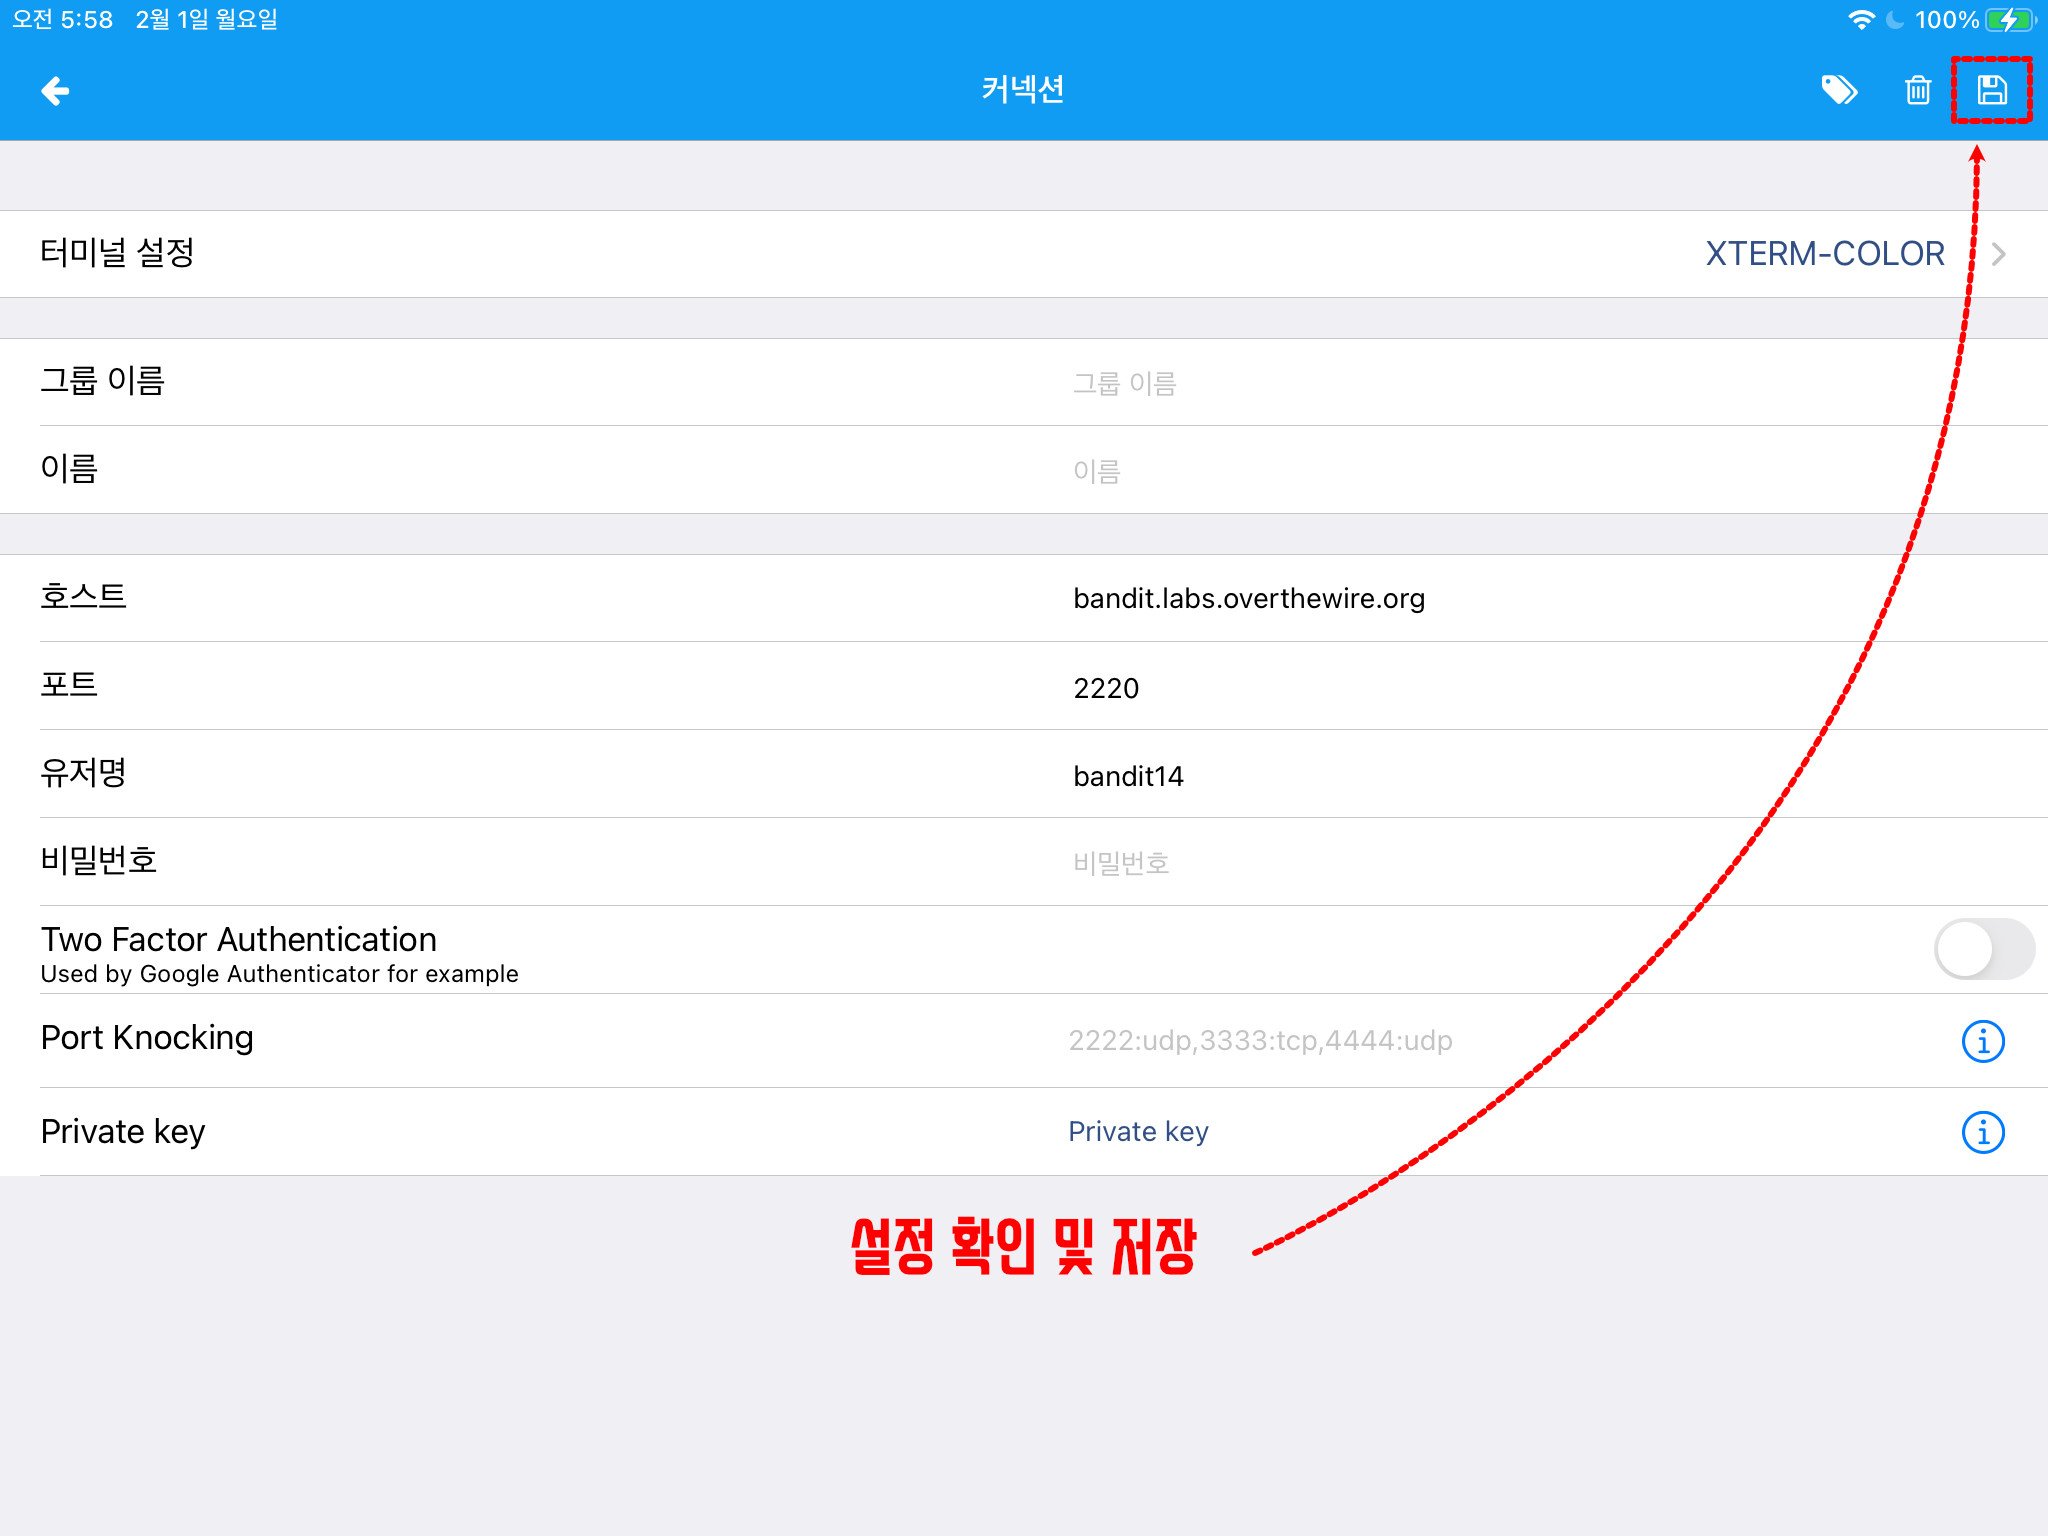Open XTERM-COLOR terminal type selection

pyautogui.click(x=1824, y=254)
